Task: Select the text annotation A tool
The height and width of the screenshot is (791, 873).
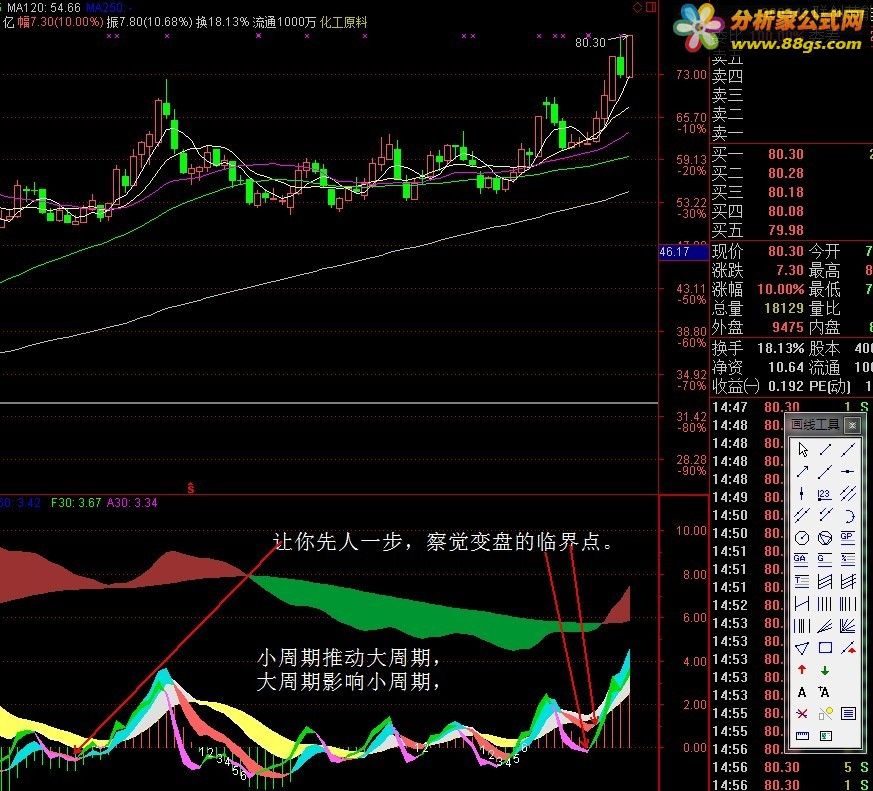Action: tap(802, 692)
